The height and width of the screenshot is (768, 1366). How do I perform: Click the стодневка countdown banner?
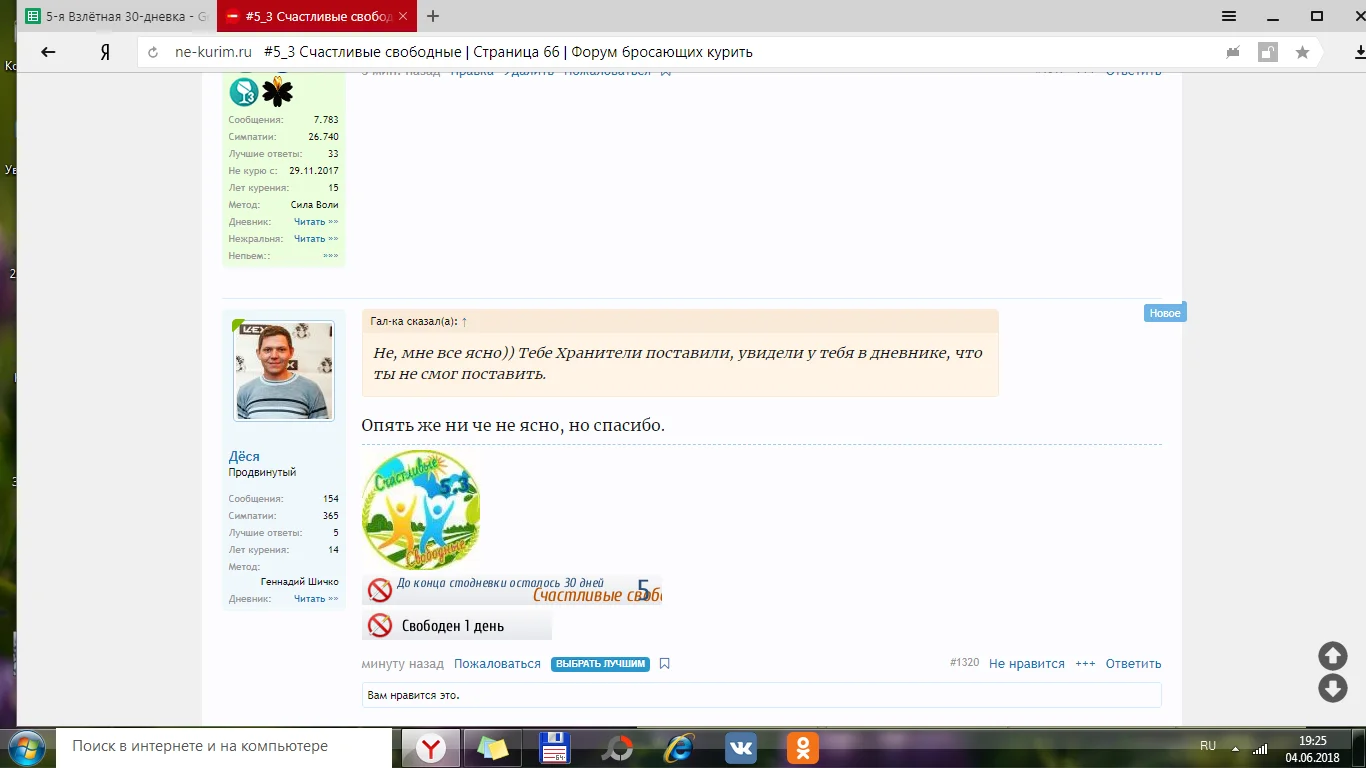[512, 590]
